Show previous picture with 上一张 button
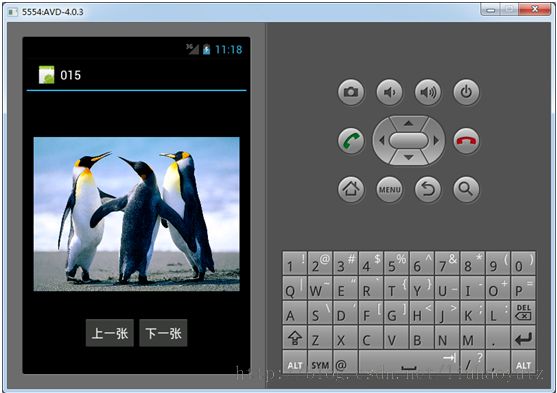 click(x=110, y=333)
